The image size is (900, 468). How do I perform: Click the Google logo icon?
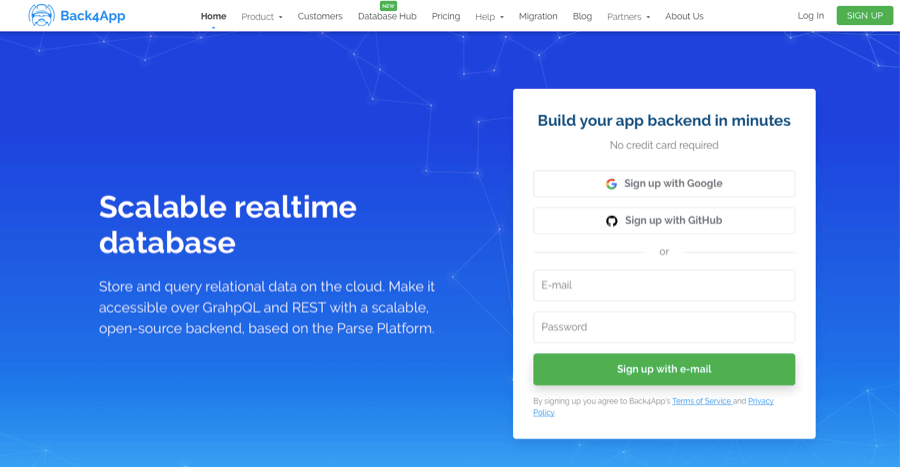pos(611,184)
